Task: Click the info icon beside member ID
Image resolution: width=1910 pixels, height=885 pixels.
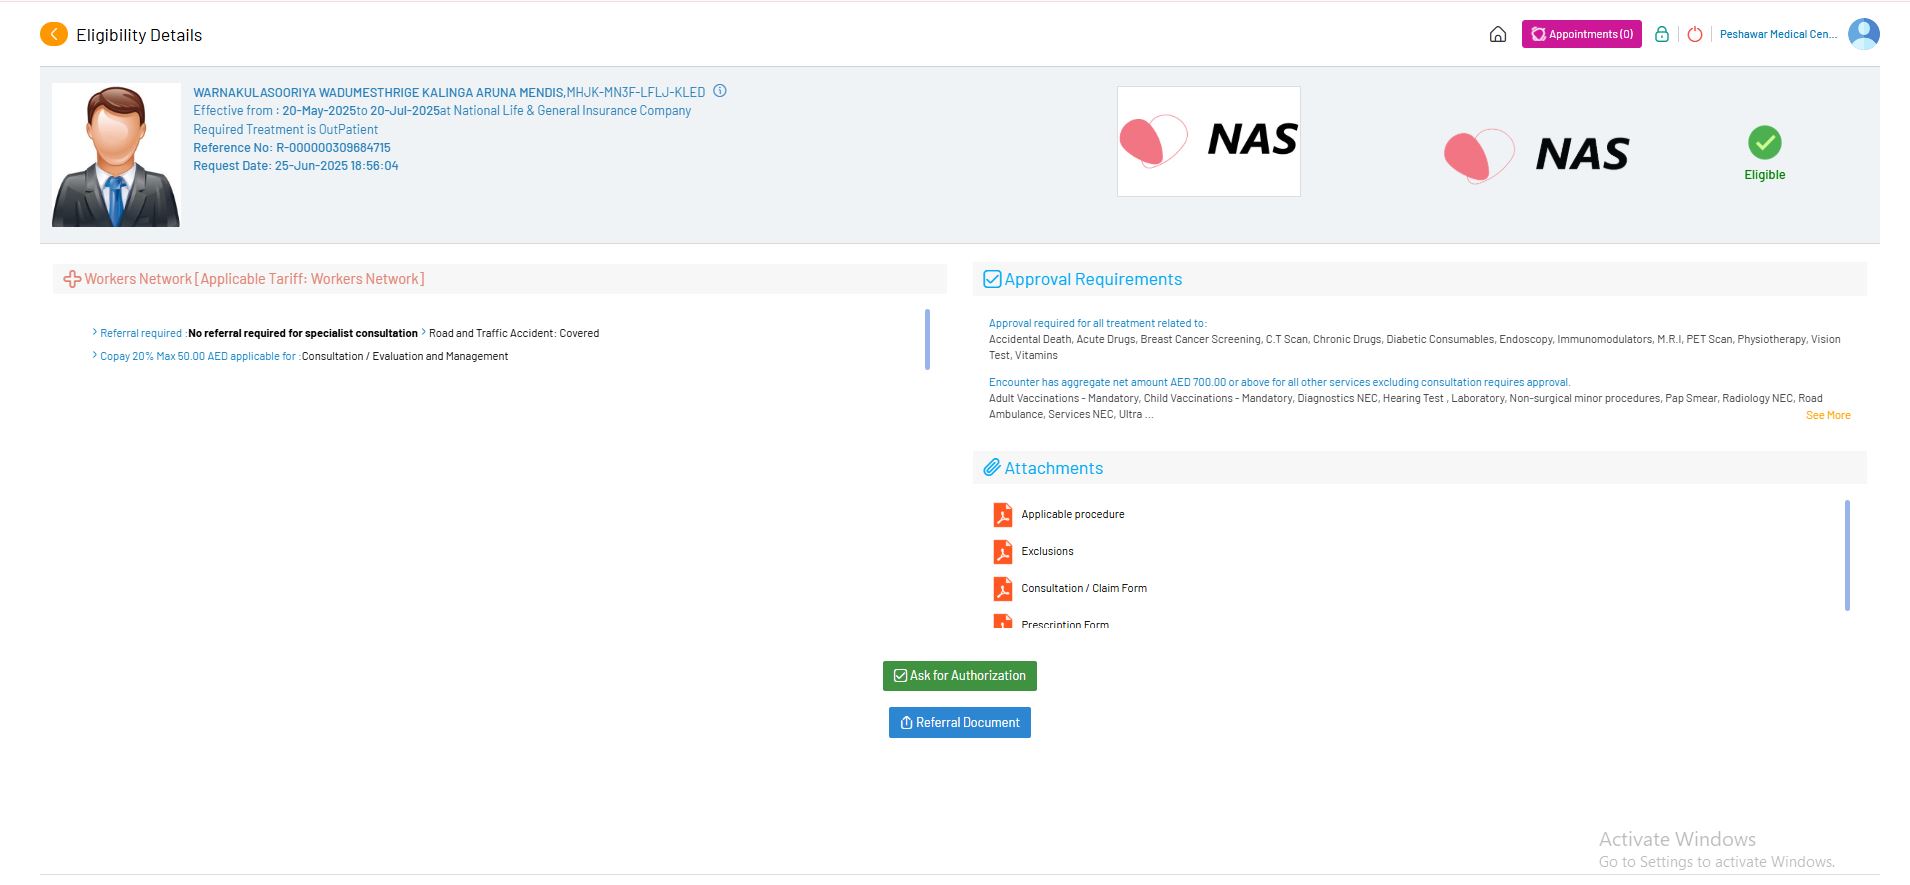Action: [720, 91]
